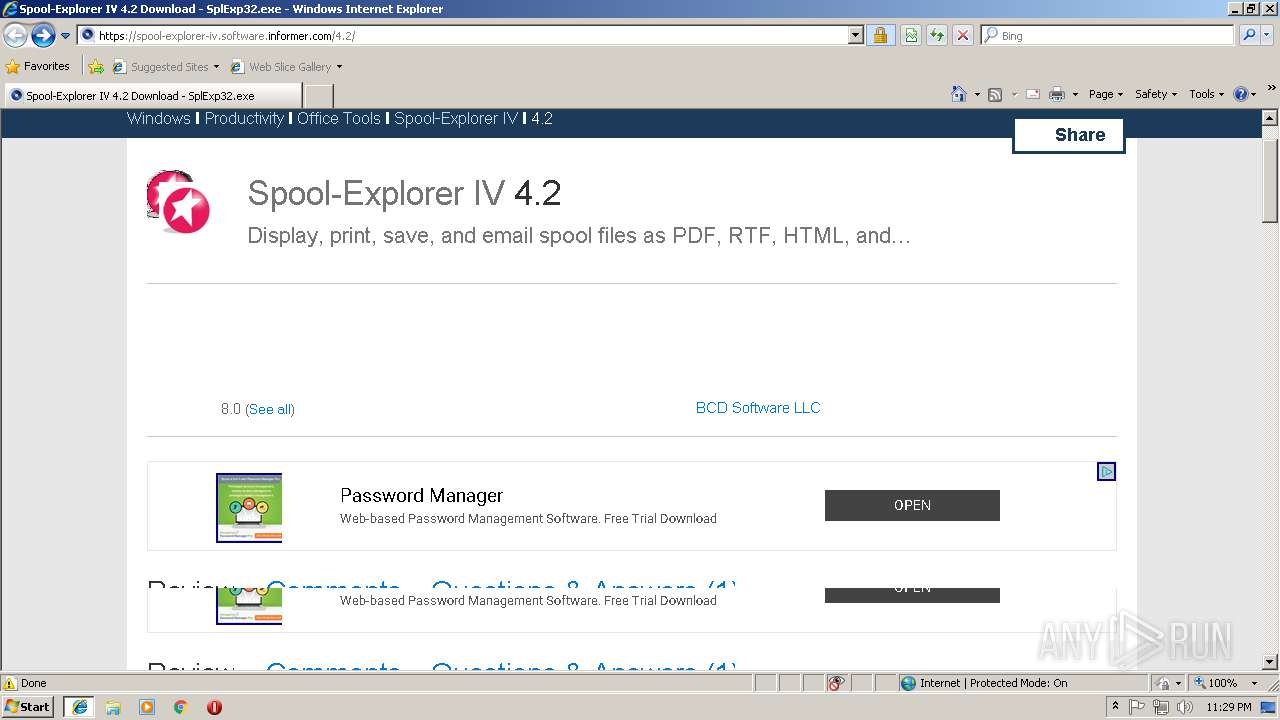Click the Compatibility View icon
The image size is (1280, 720).
911,35
